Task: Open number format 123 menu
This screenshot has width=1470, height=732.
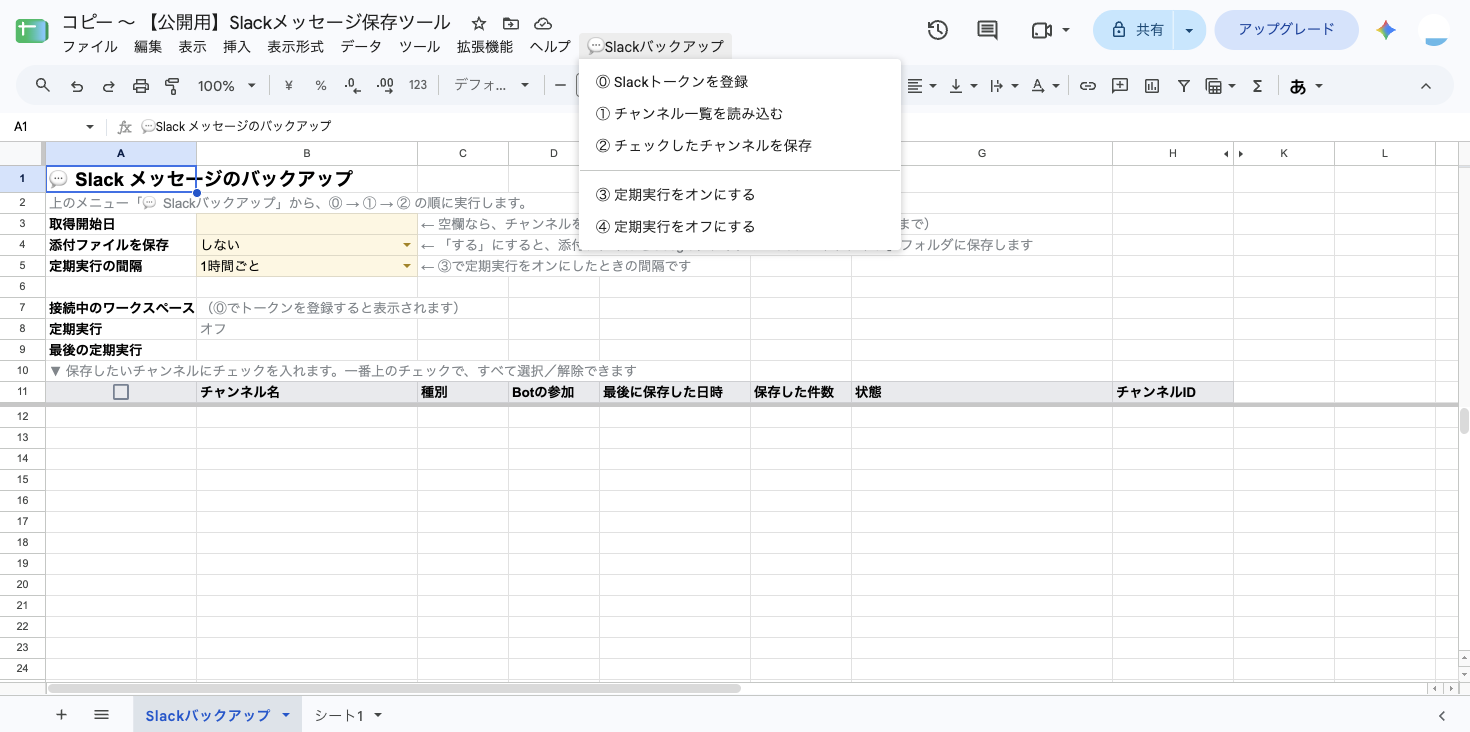Action: (x=418, y=86)
